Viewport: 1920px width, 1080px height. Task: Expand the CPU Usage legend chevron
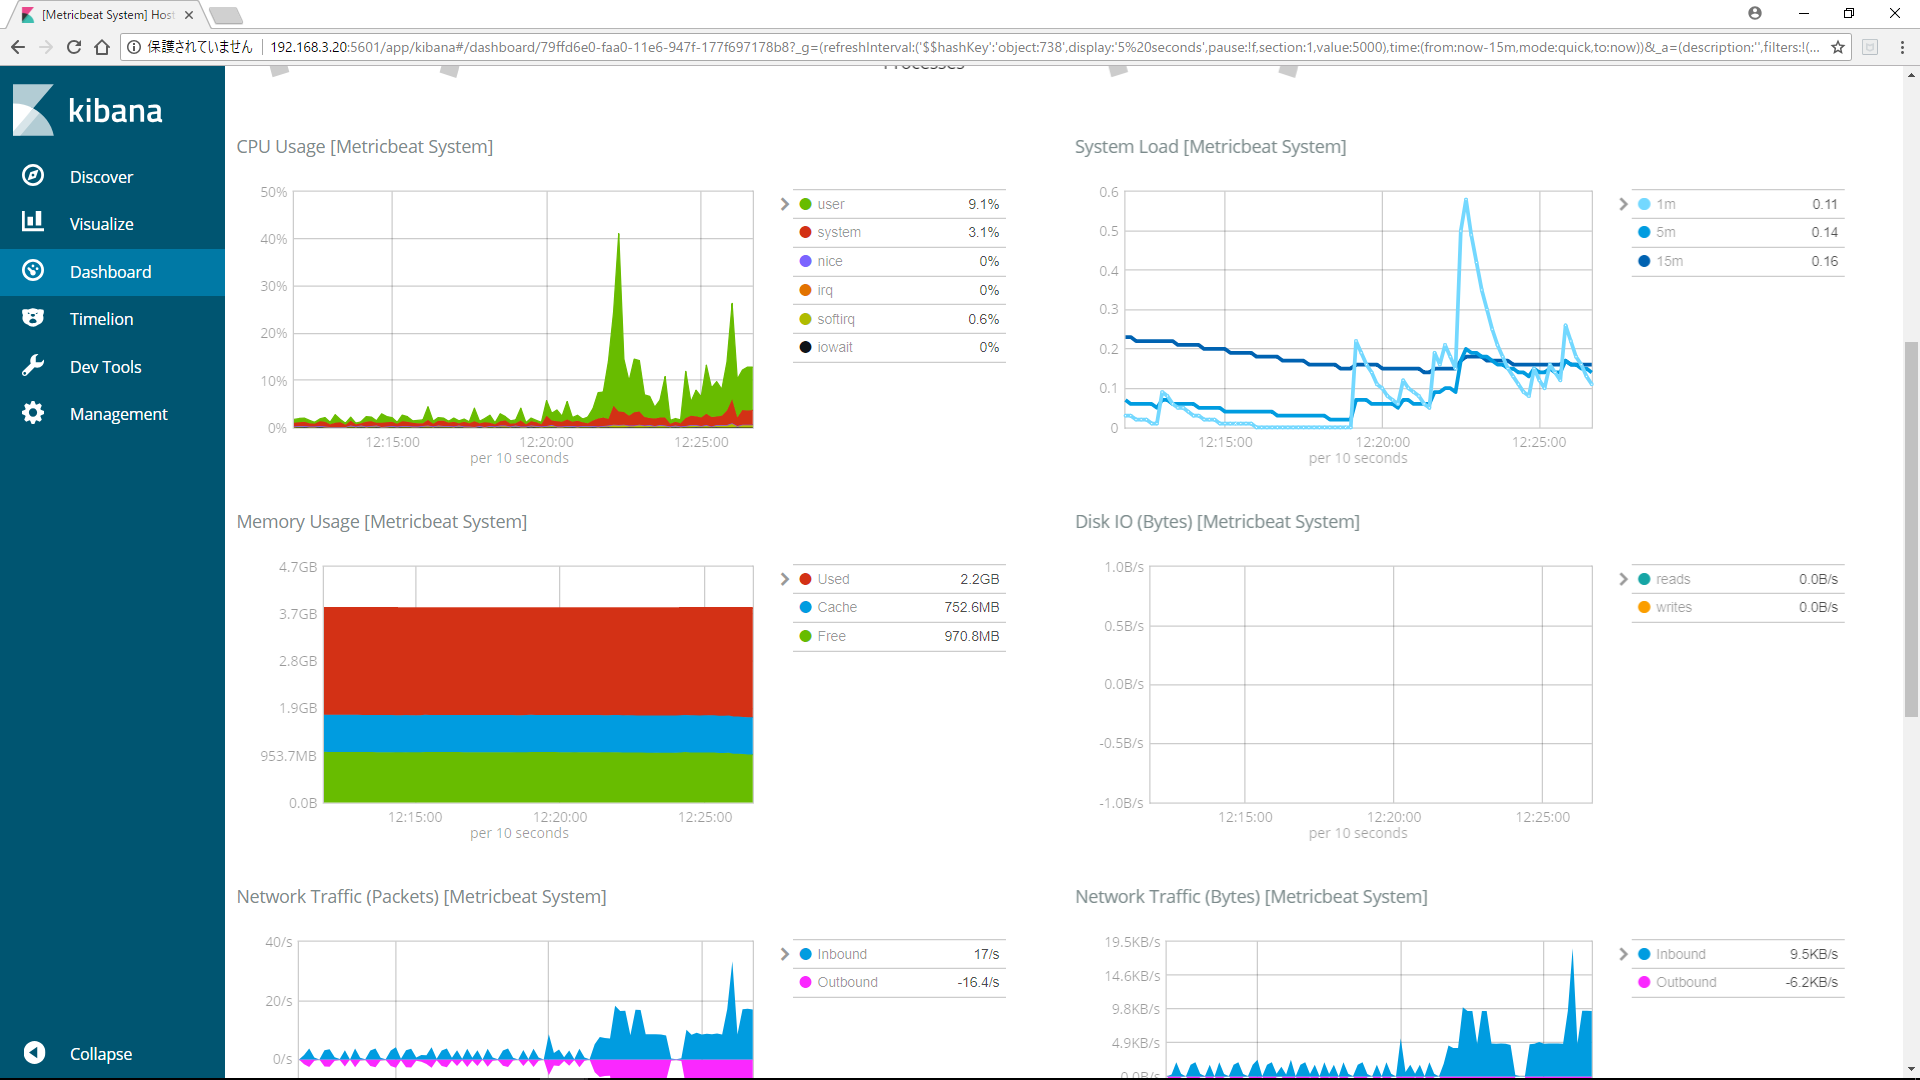pos(785,203)
